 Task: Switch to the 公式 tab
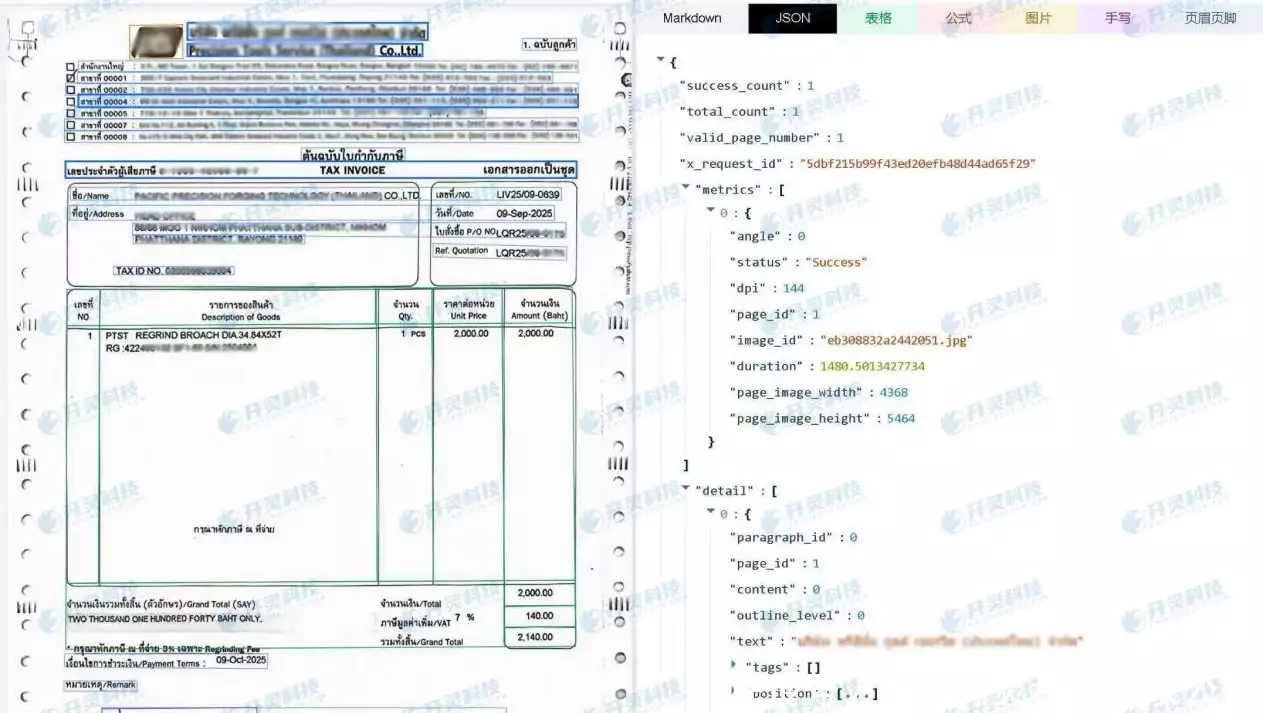pyautogui.click(x=958, y=18)
